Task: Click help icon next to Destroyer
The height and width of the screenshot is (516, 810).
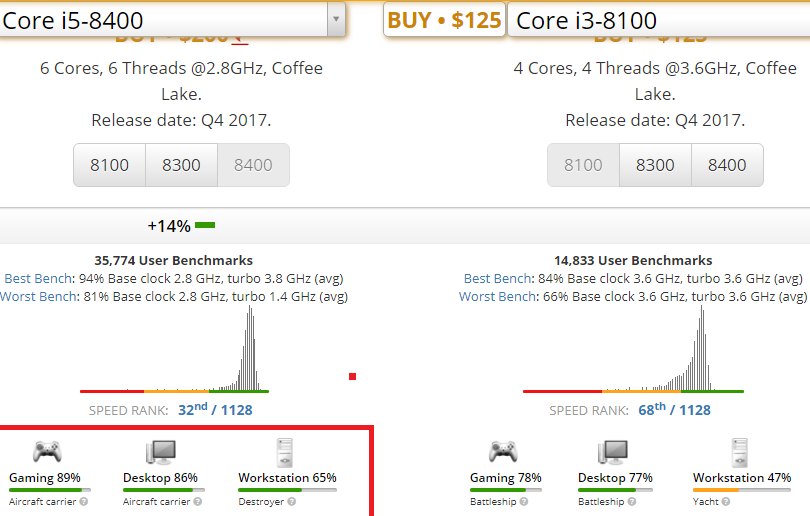Action: [292, 502]
